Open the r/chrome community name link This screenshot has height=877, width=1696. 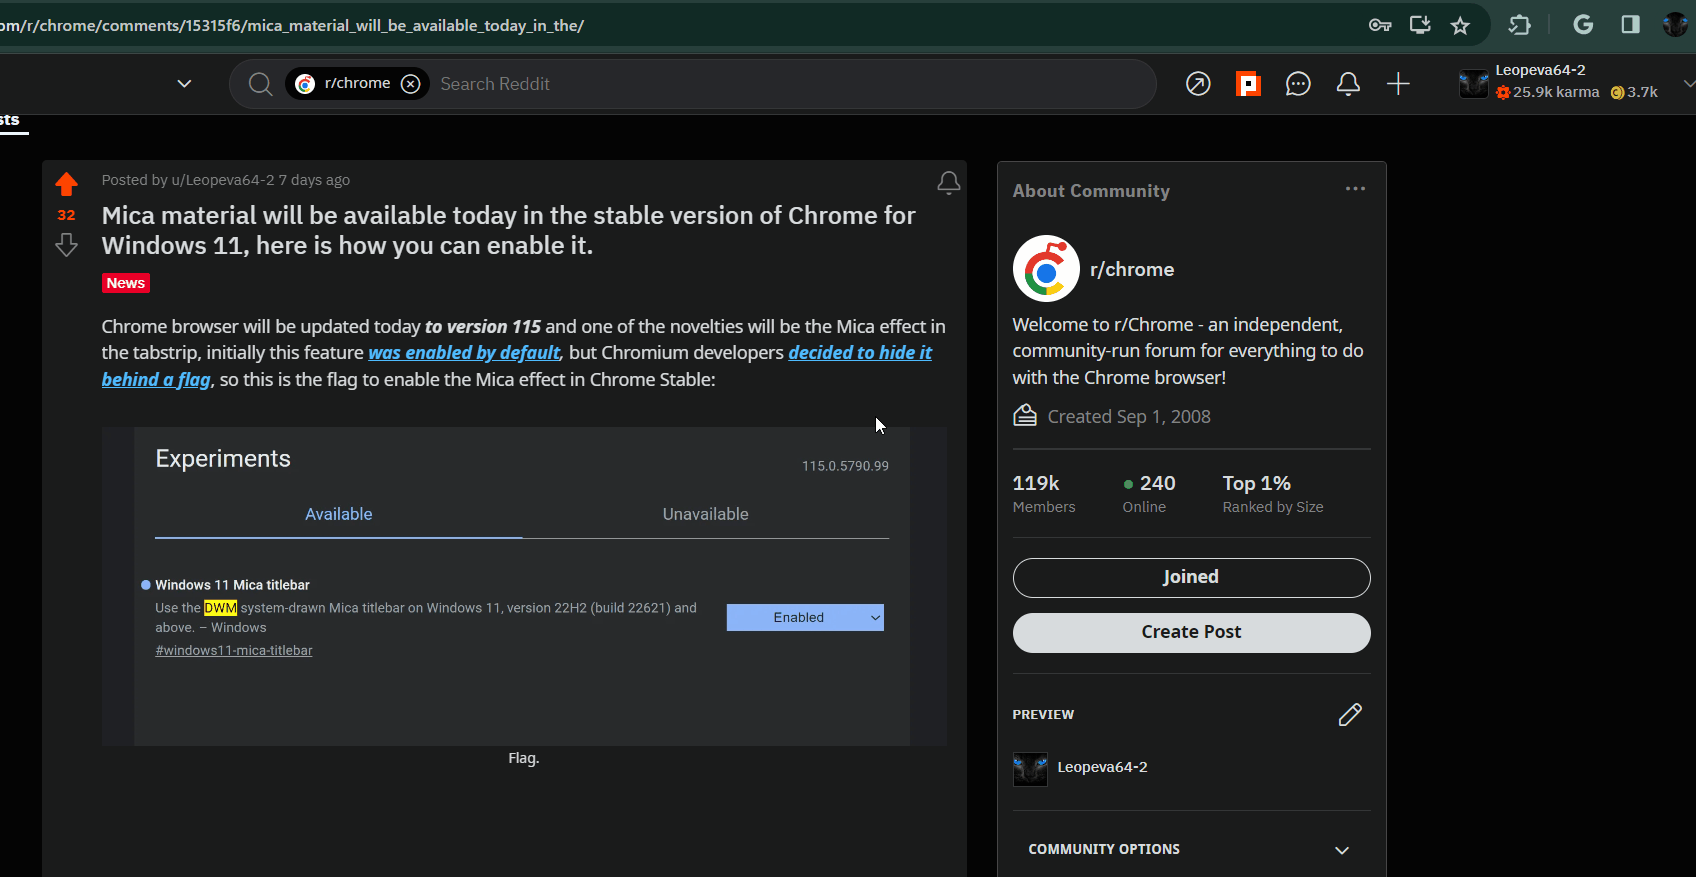pyautogui.click(x=1132, y=269)
